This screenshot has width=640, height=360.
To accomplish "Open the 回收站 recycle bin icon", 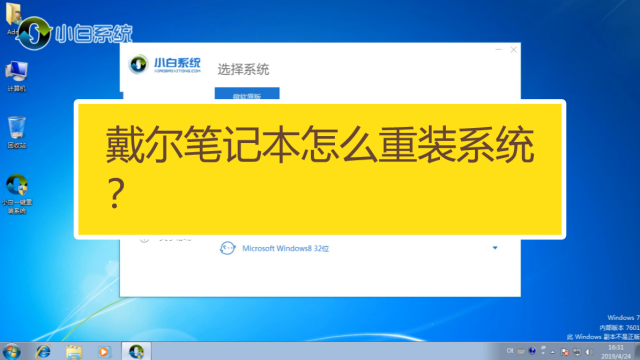I will click(x=16, y=132).
